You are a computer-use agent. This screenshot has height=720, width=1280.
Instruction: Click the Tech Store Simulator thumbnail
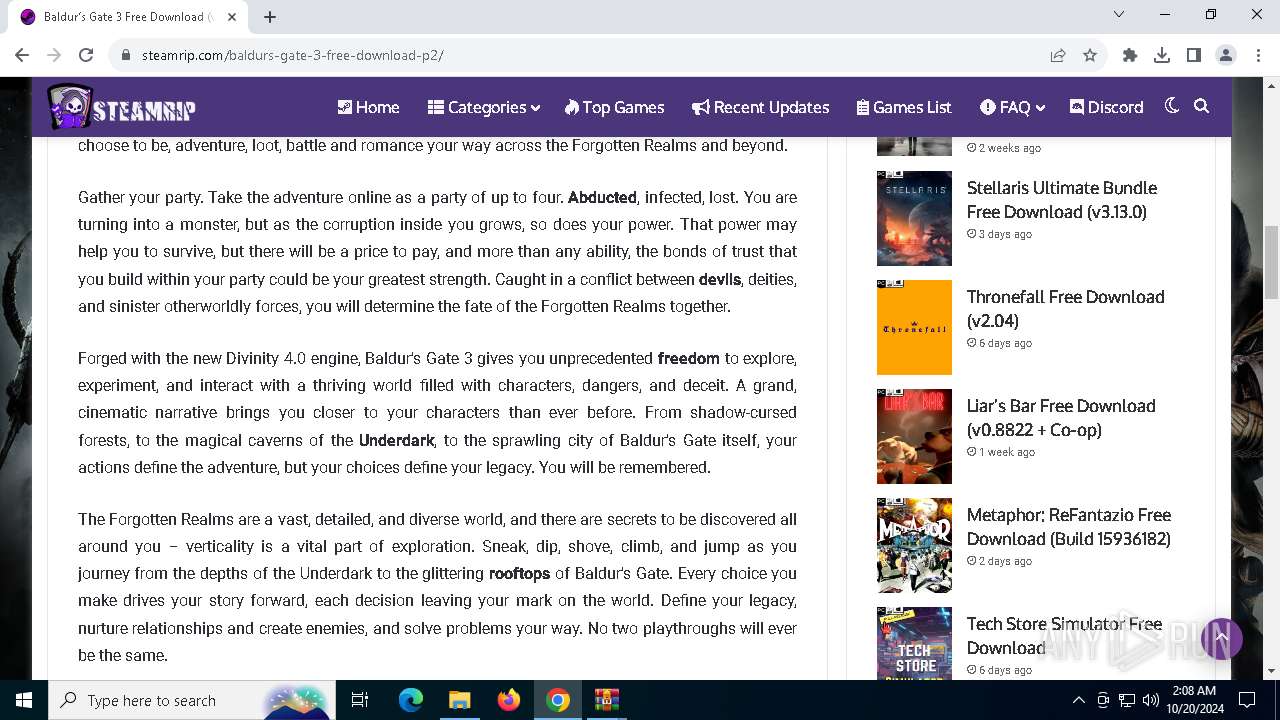[914, 643]
